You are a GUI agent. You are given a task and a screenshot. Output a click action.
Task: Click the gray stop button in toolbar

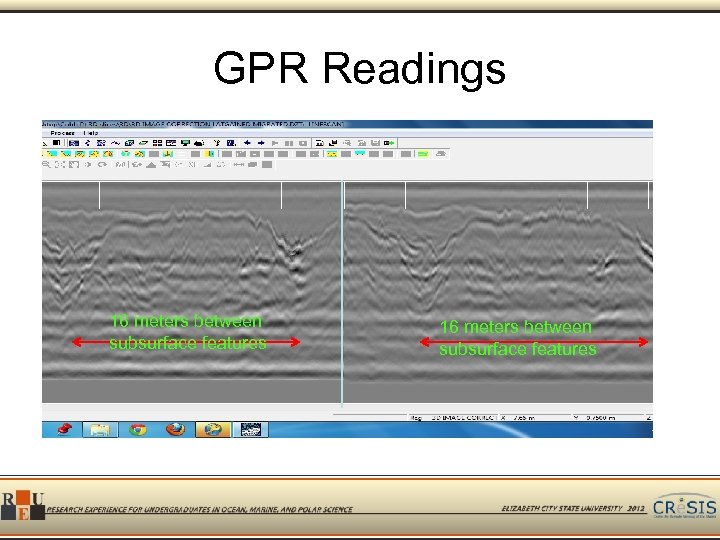tap(303, 143)
